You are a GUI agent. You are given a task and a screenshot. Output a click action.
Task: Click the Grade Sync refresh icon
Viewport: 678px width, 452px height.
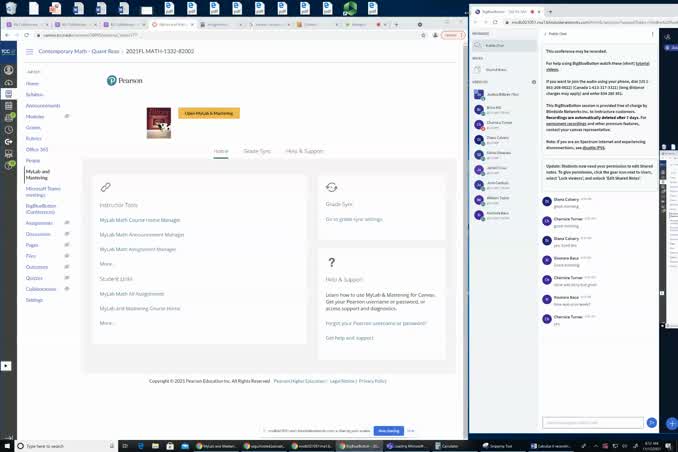(332, 187)
